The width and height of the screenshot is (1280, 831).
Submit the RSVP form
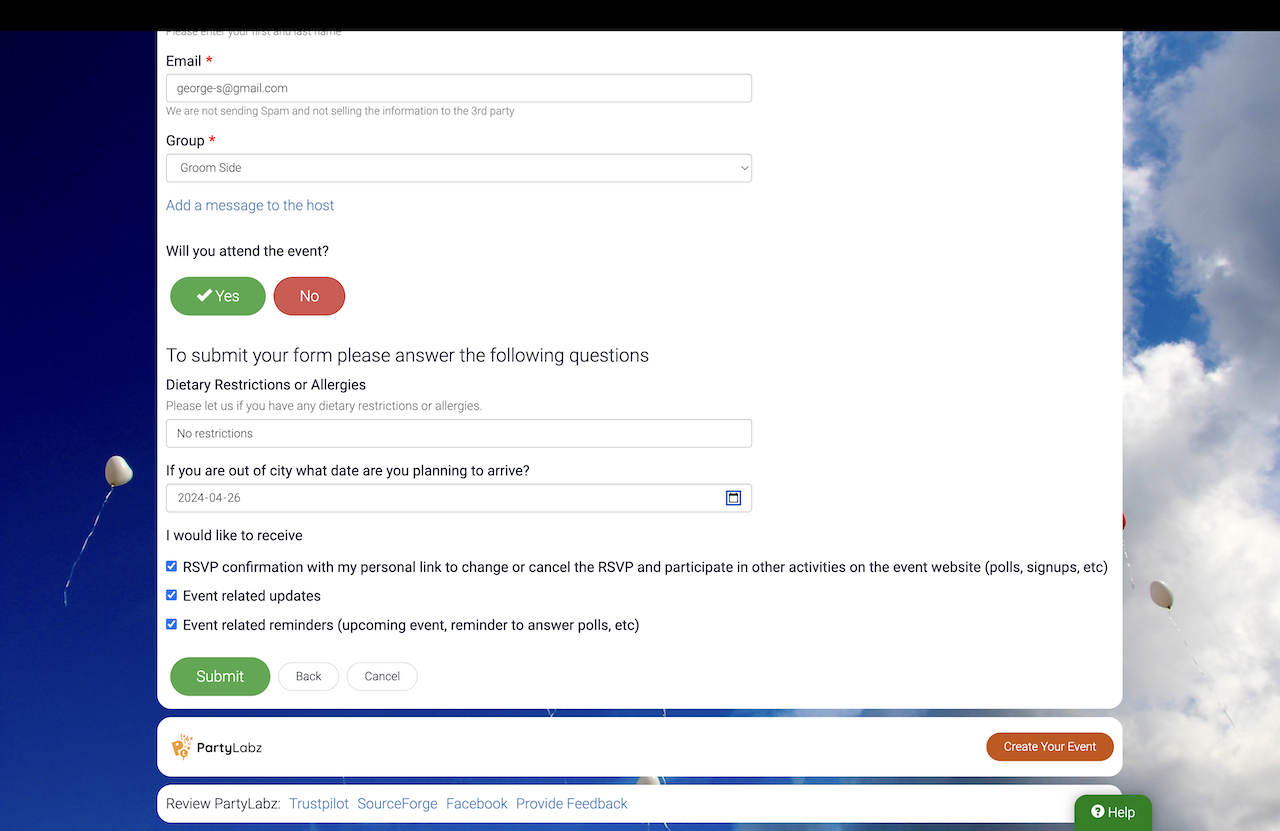(220, 676)
